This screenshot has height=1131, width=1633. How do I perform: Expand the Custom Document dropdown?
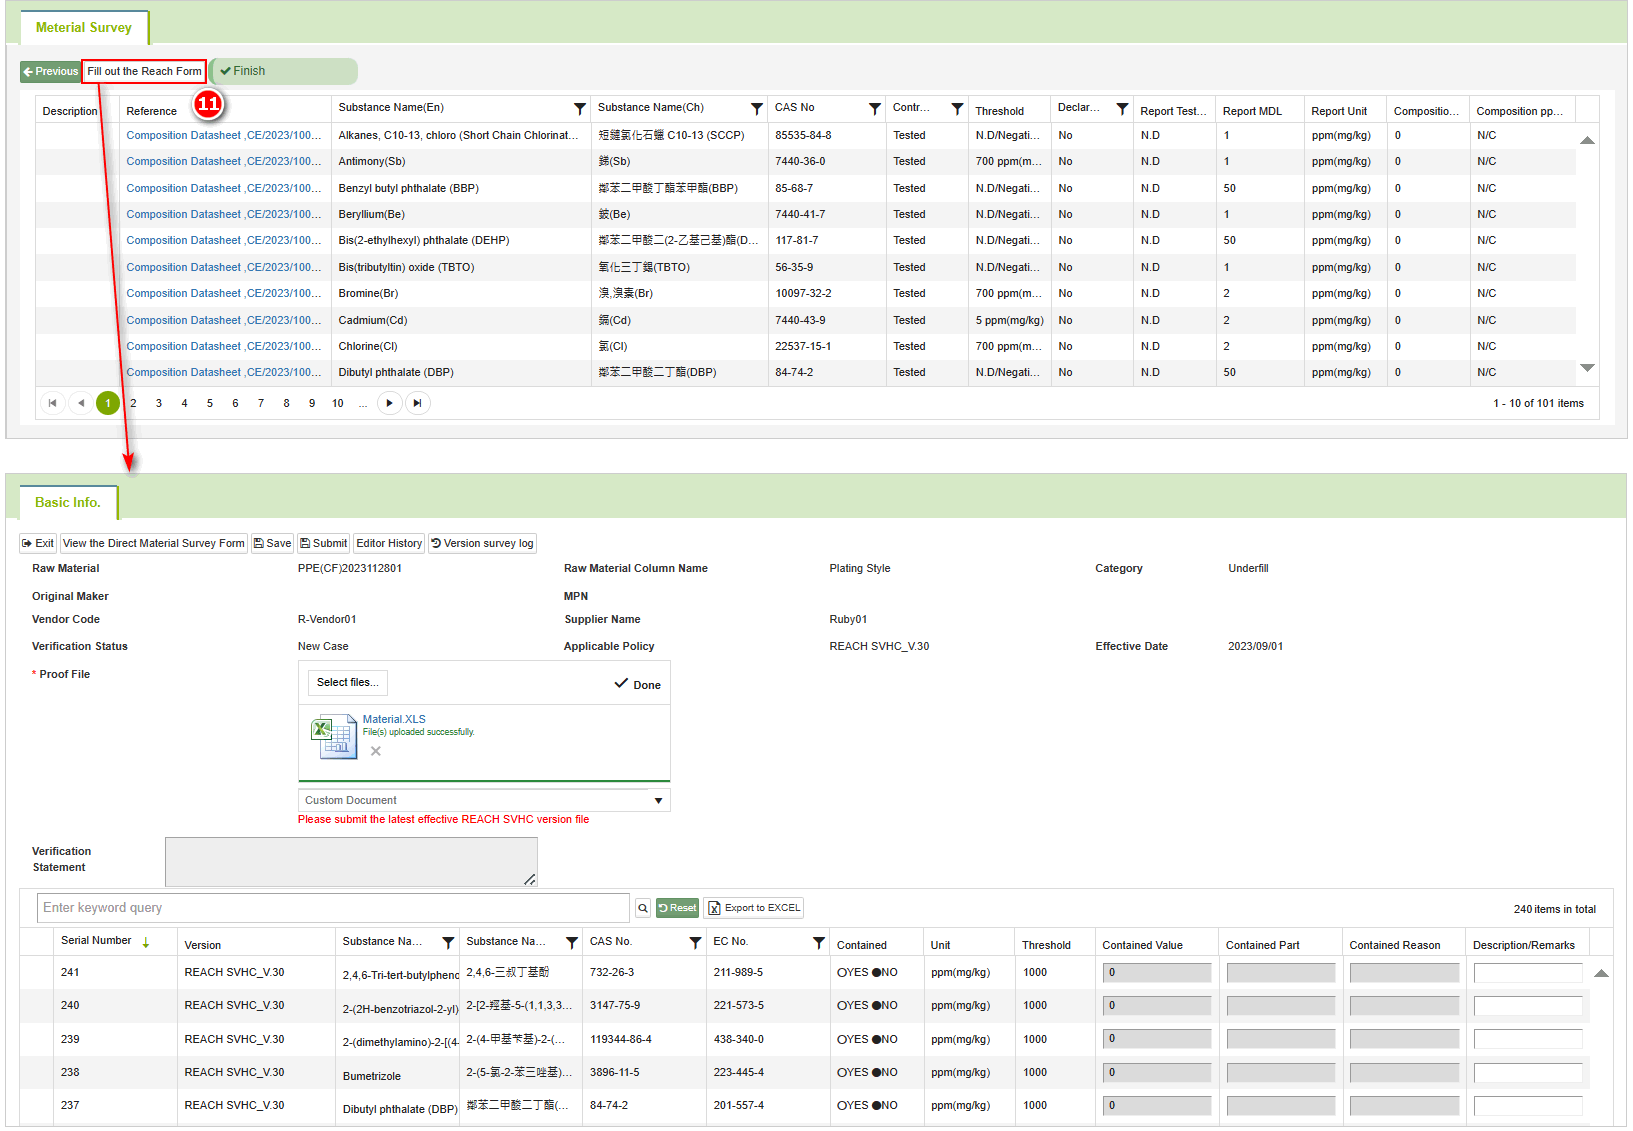click(x=658, y=801)
